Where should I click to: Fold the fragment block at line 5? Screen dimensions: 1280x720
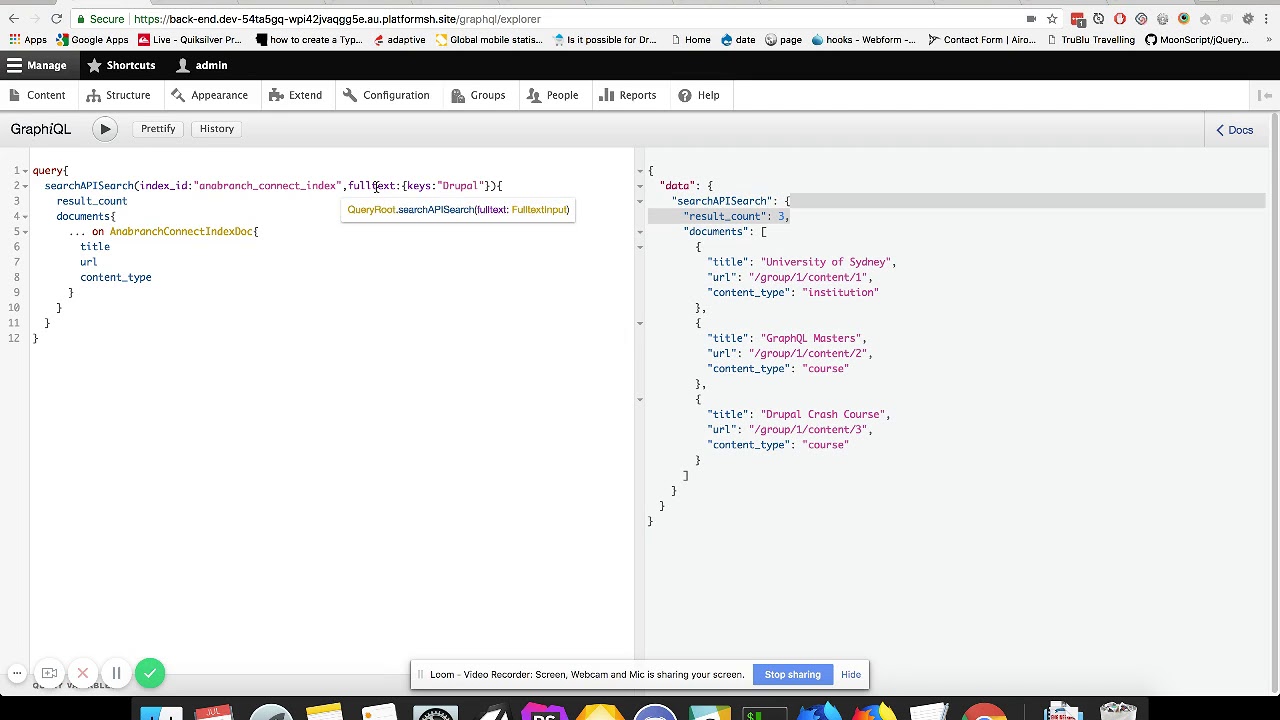point(25,232)
